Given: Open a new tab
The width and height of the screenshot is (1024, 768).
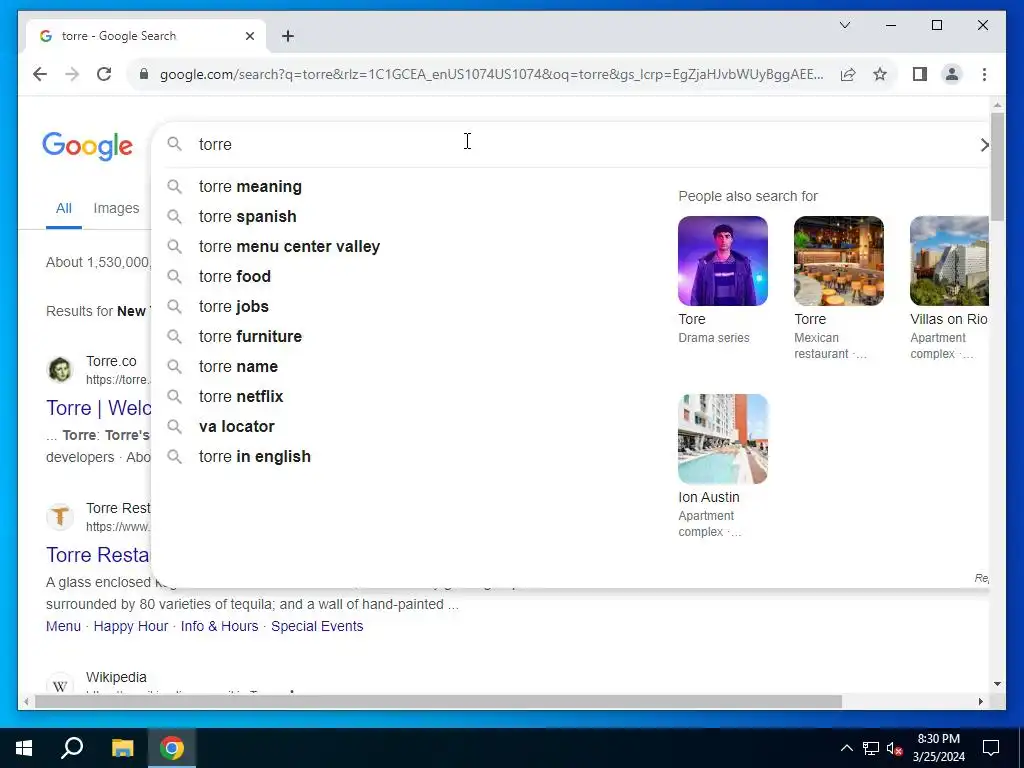Looking at the screenshot, I should point(288,36).
